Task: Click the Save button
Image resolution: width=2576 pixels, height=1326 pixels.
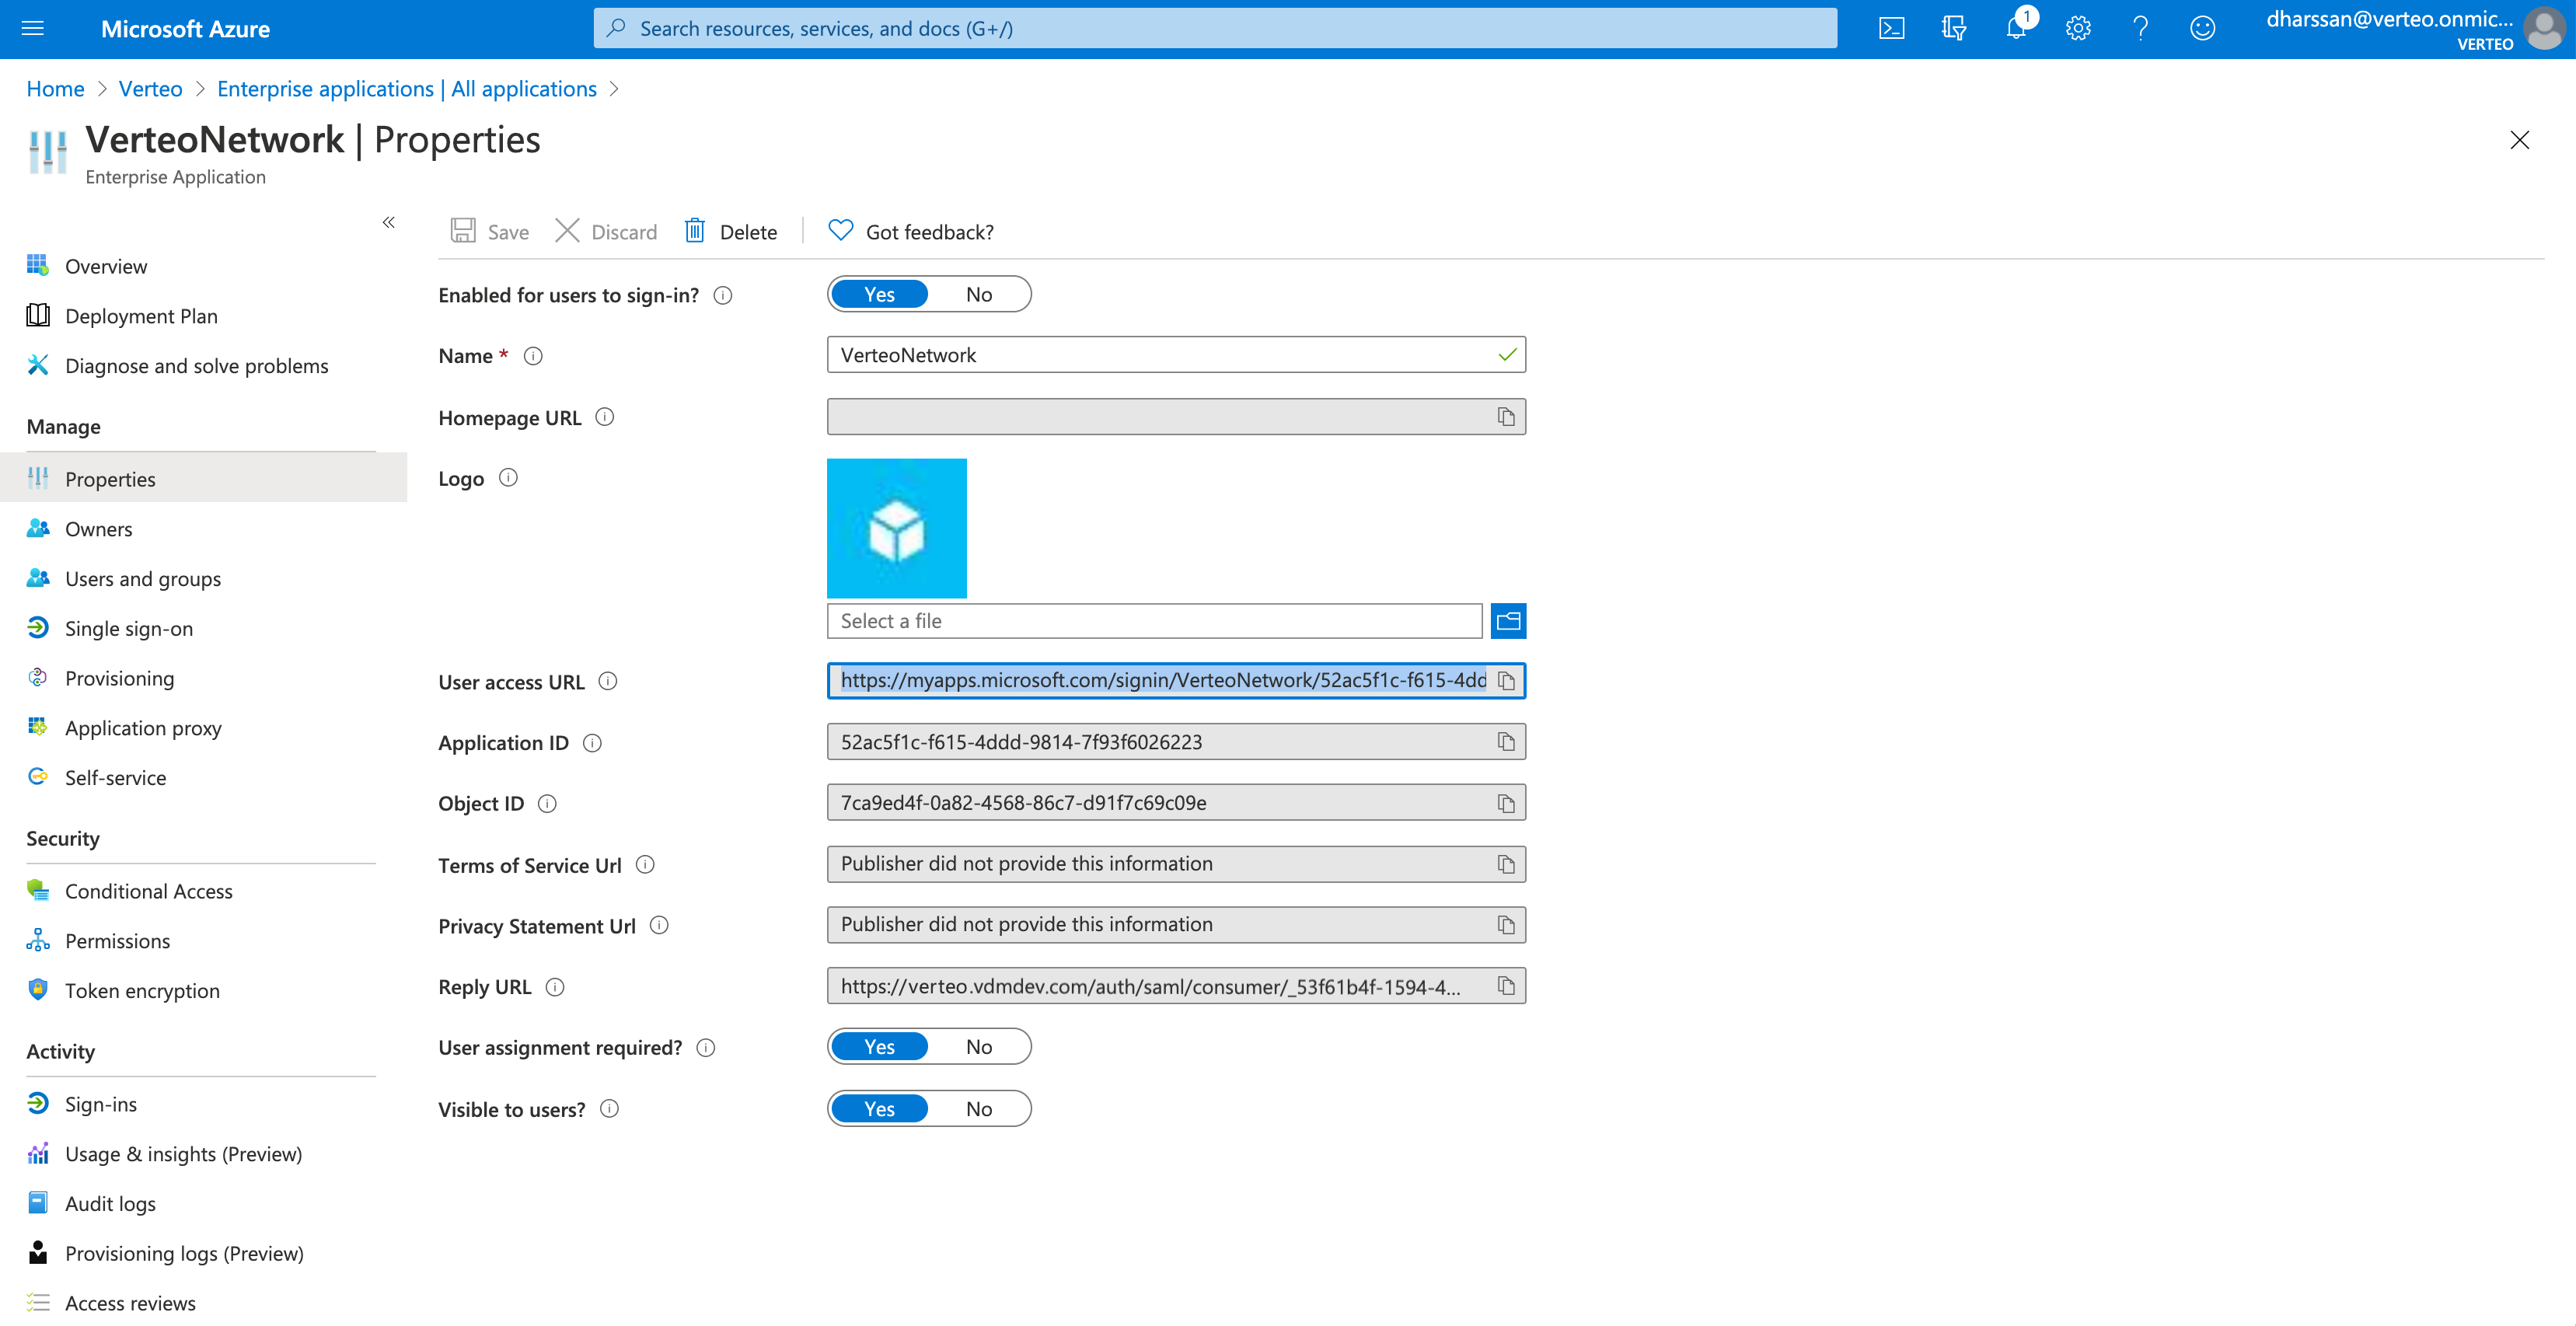Action: tap(490, 232)
